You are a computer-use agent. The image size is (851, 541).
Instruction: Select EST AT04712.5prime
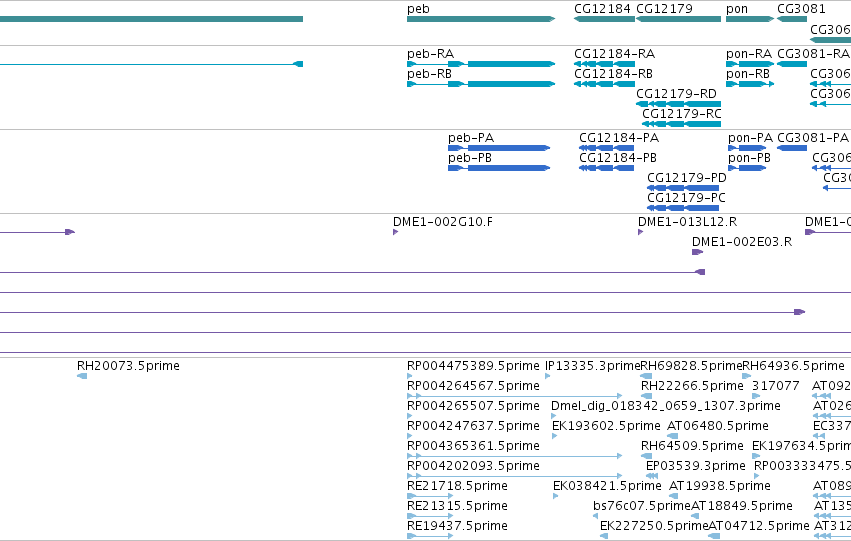coord(714,537)
